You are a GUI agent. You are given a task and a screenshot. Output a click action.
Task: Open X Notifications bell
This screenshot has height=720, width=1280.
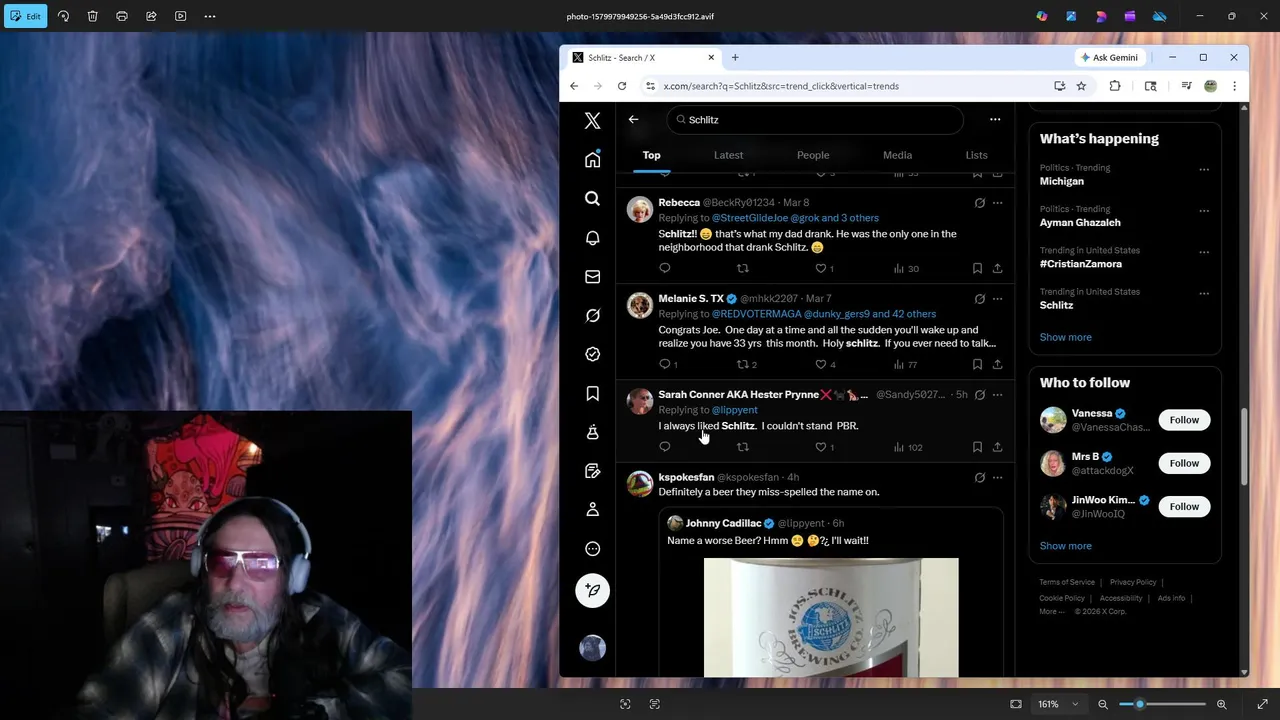[x=592, y=238]
